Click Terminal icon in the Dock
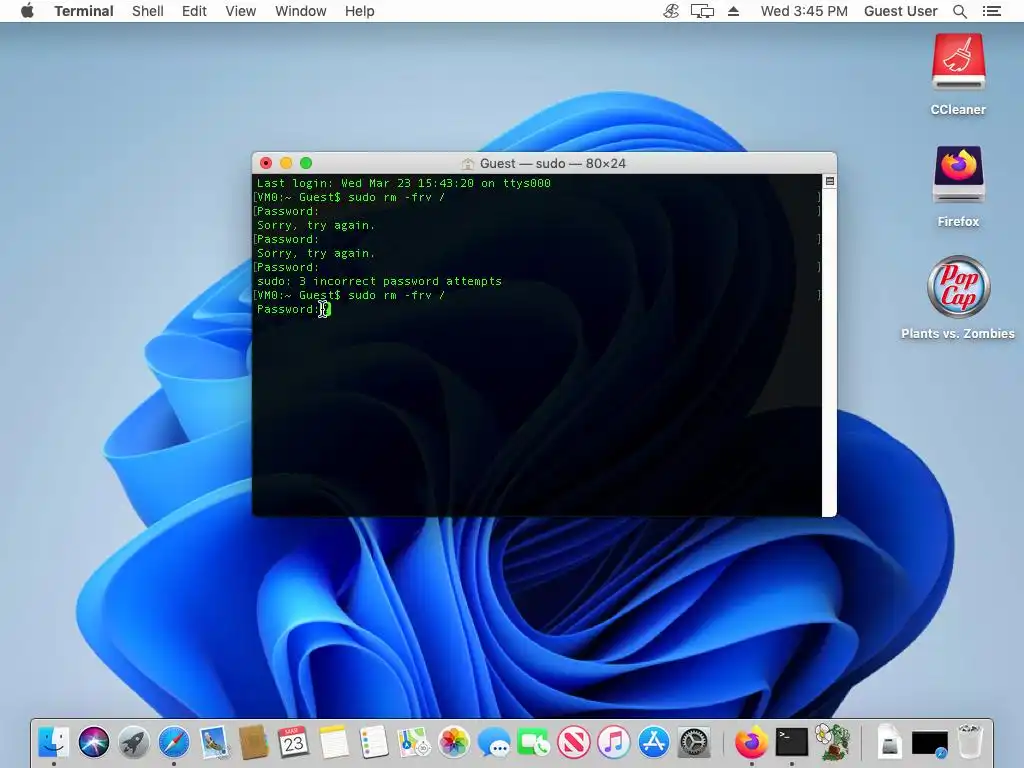 (792, 743)
